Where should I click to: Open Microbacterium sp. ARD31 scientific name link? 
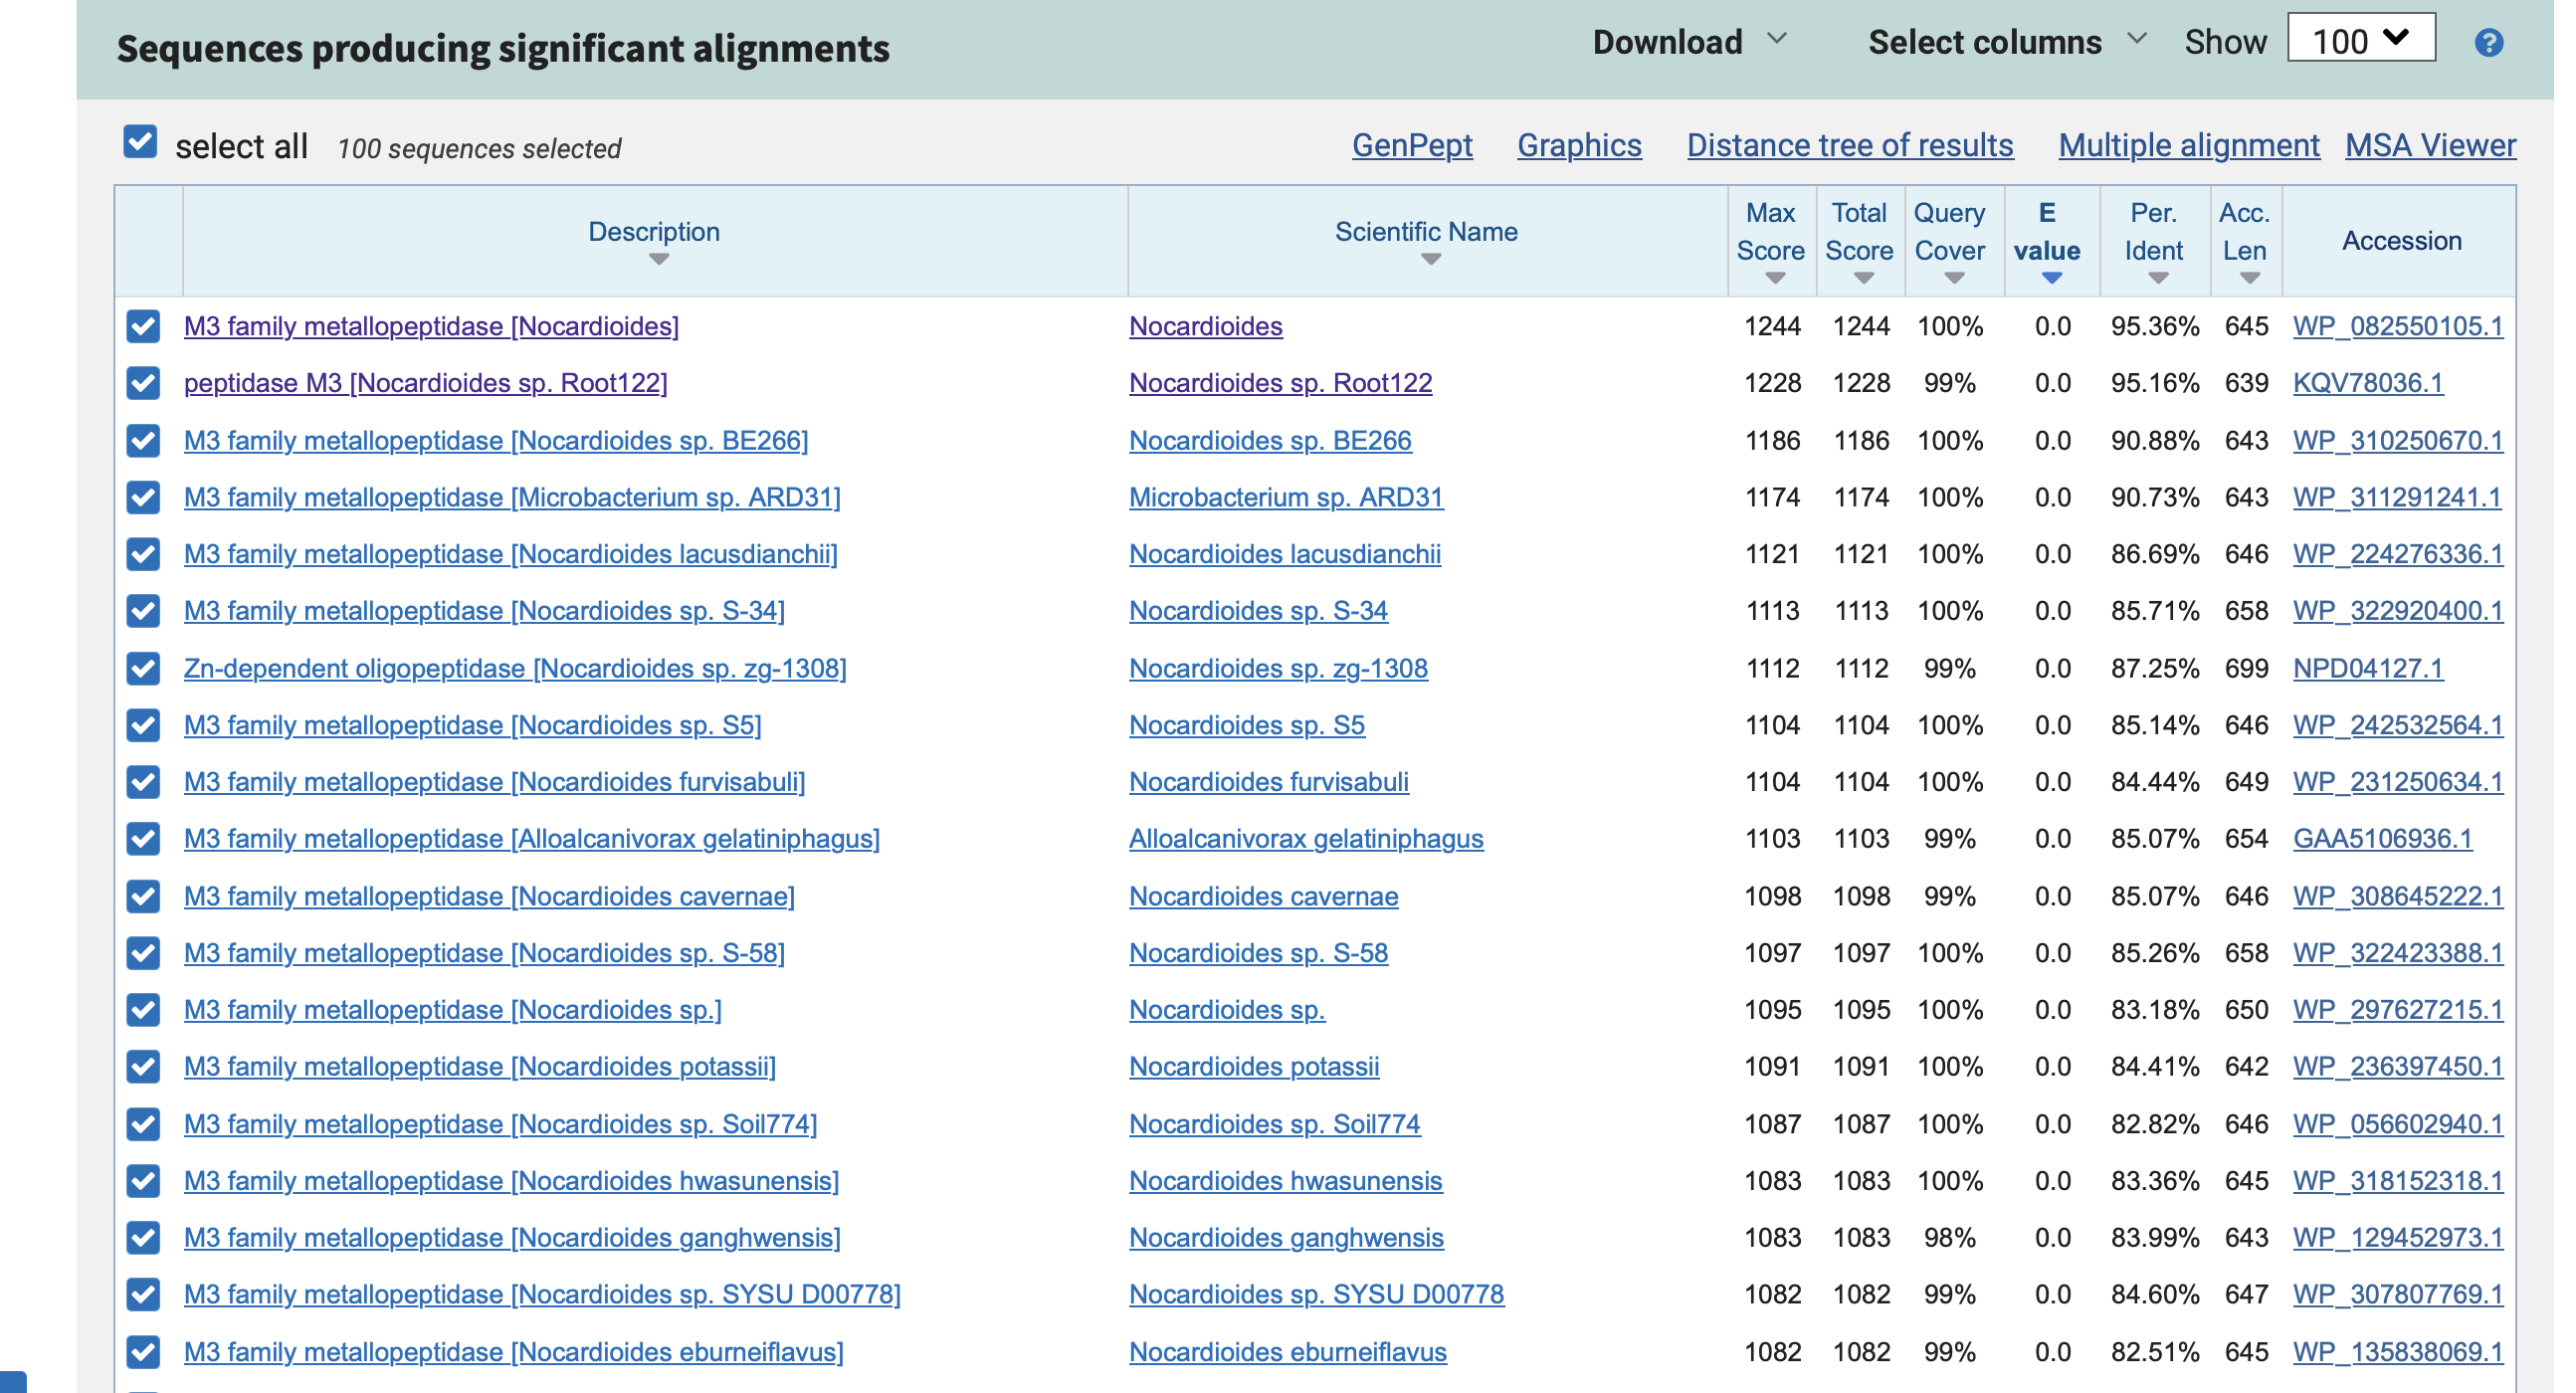click(1286, 498)
